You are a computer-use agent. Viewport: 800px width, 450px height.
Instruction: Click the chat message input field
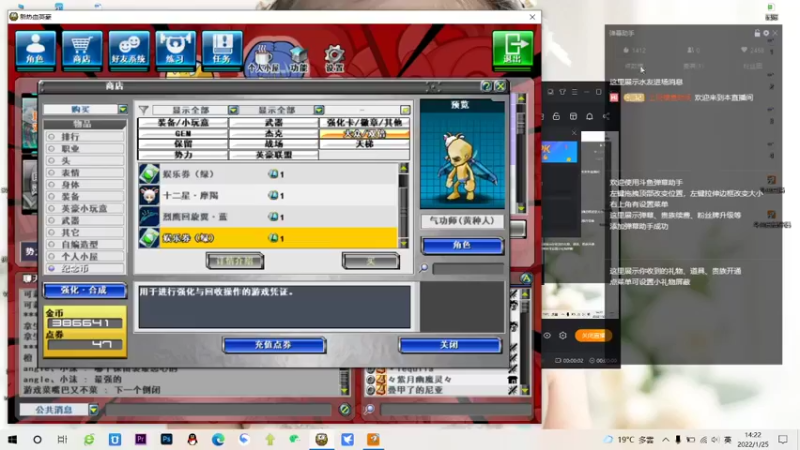[x=219, y=409]
